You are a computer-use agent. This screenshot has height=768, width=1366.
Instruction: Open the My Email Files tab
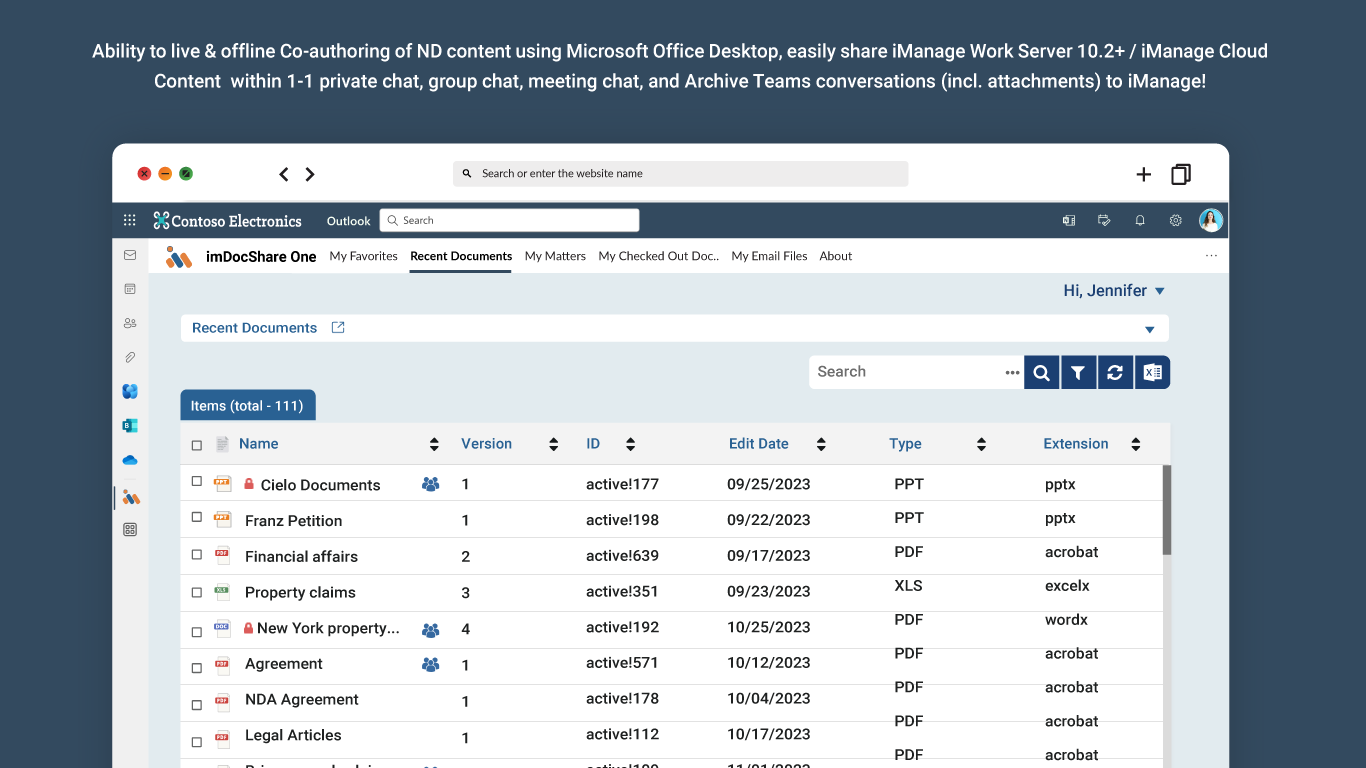tap(769, 256)
